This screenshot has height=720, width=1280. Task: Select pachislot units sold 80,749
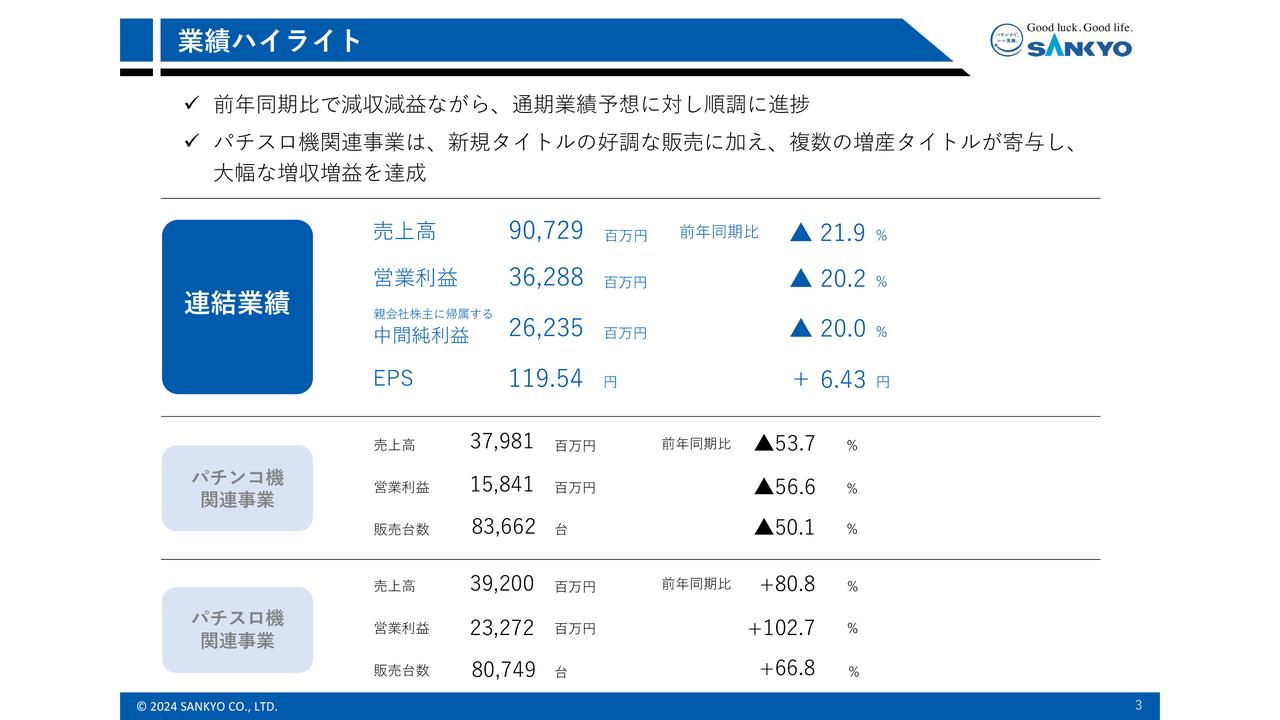(503, 669)
